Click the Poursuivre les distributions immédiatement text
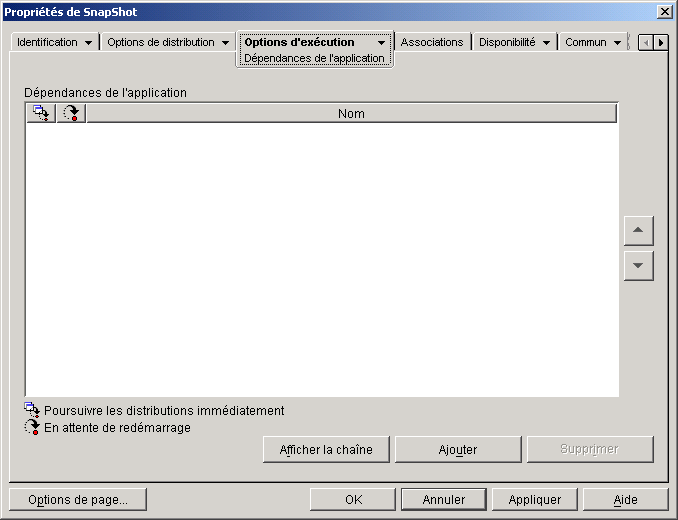 tap(164, 411)
